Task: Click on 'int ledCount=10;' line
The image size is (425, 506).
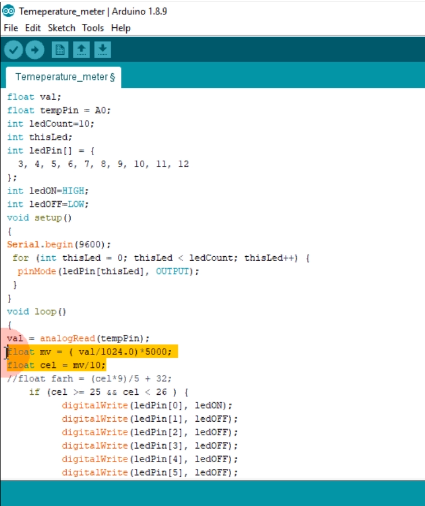Action: [x=51, y=124]
